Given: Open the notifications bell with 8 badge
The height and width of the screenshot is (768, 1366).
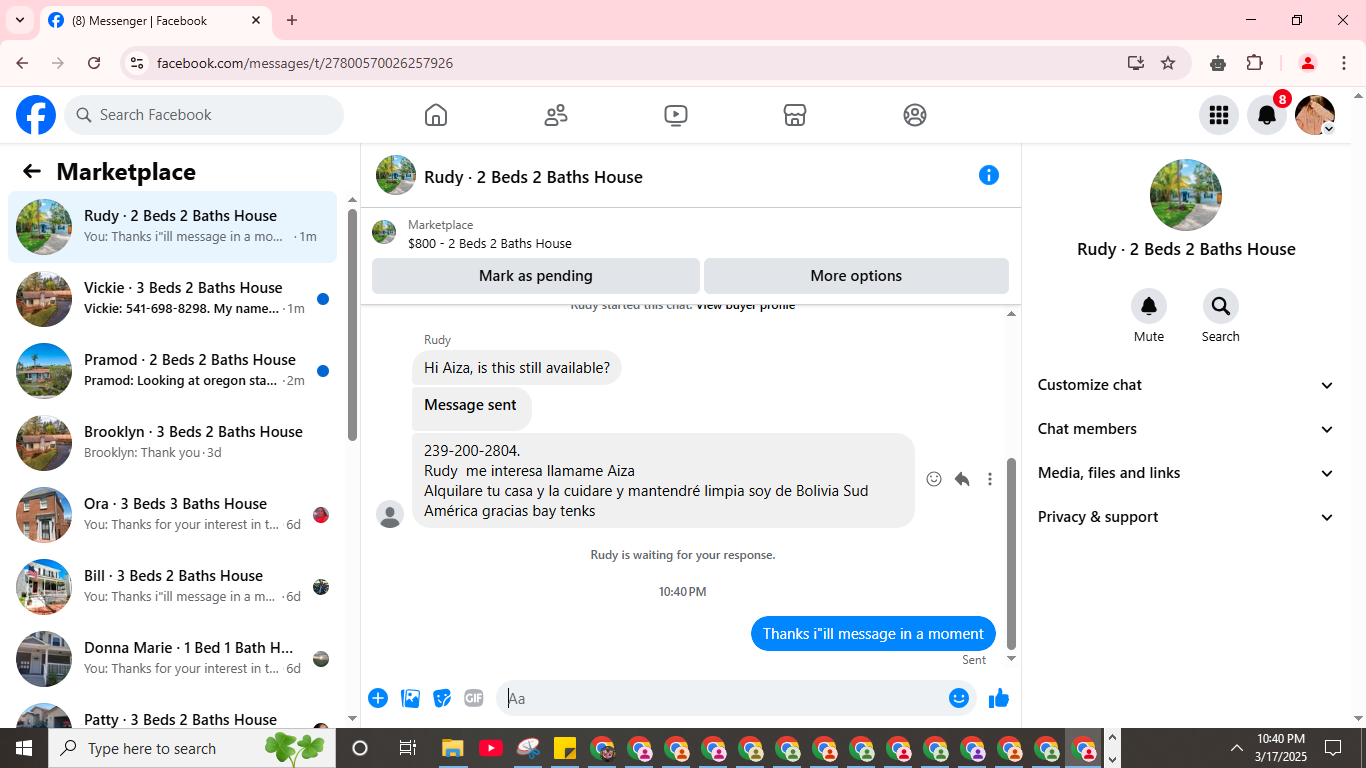Looking at the screenshot, I should [x=1267, y=115].
